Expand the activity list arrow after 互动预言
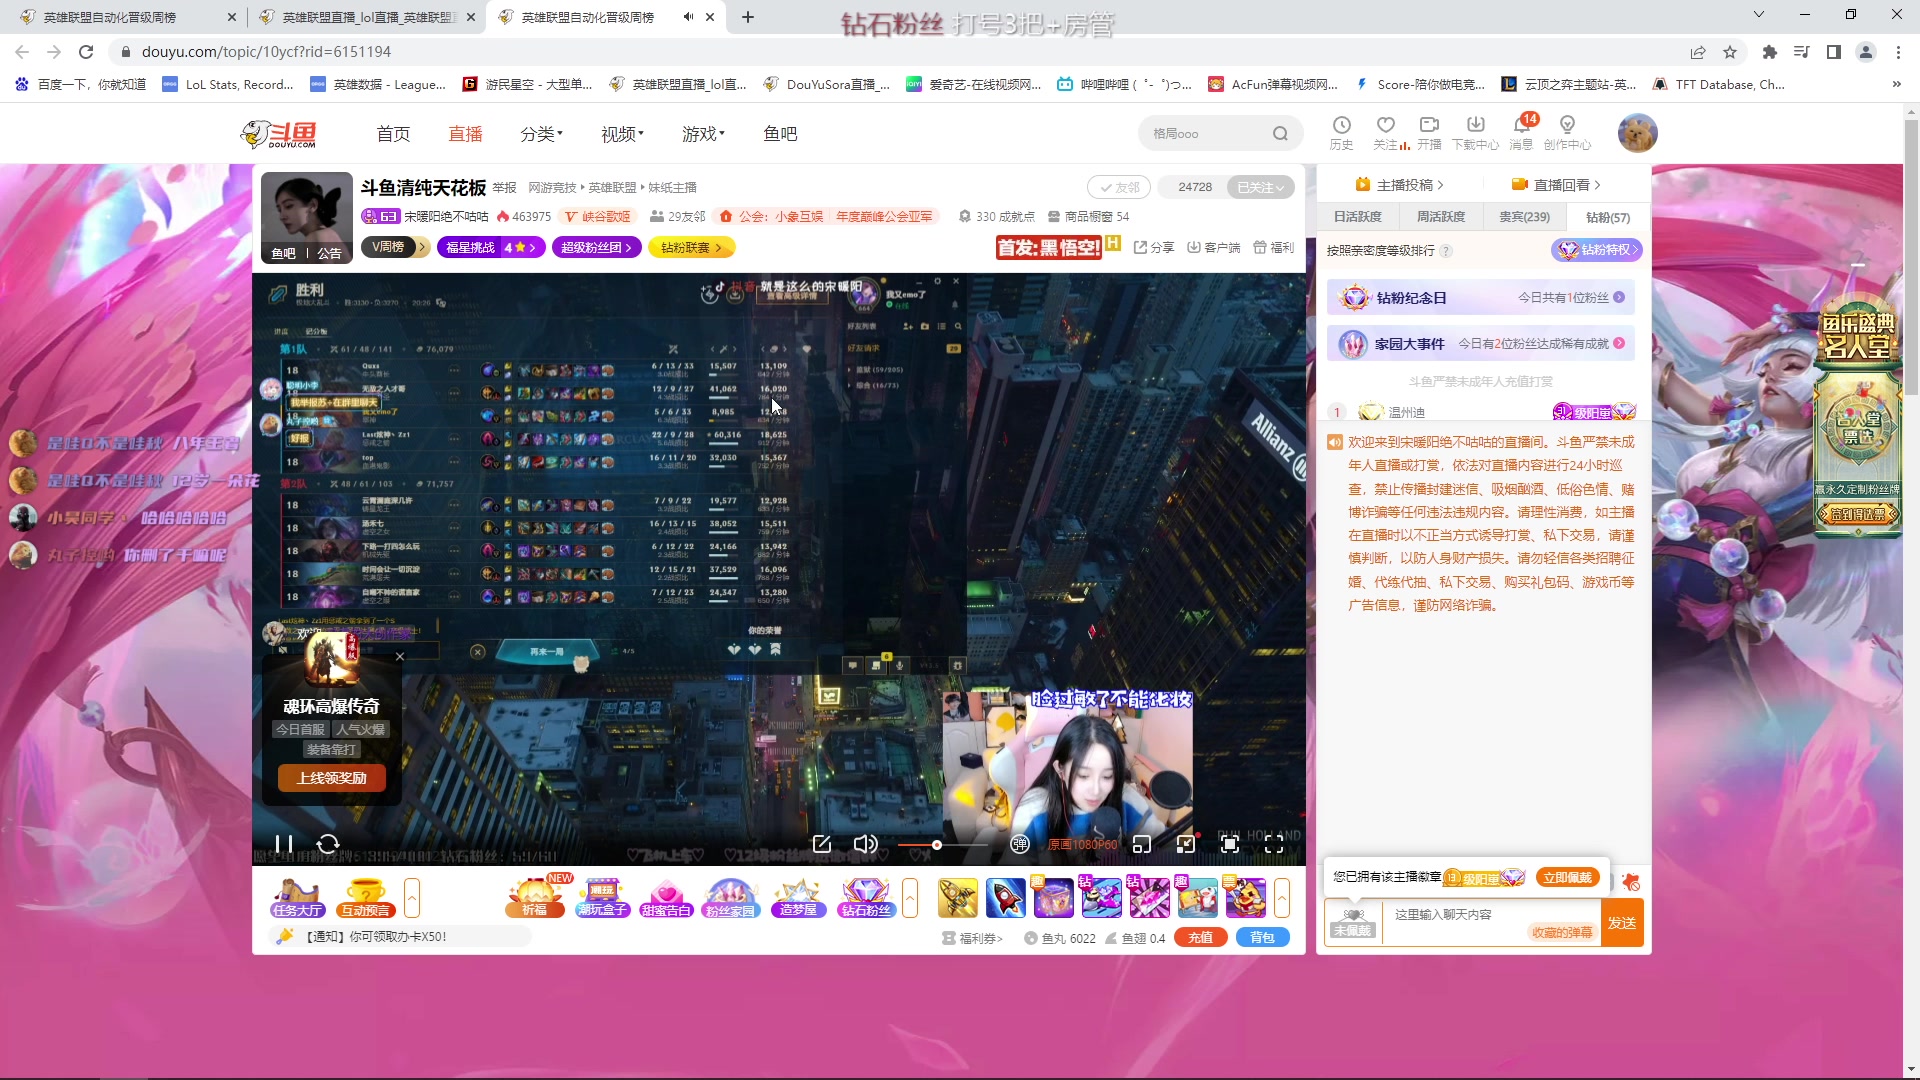 pos(411,897)
